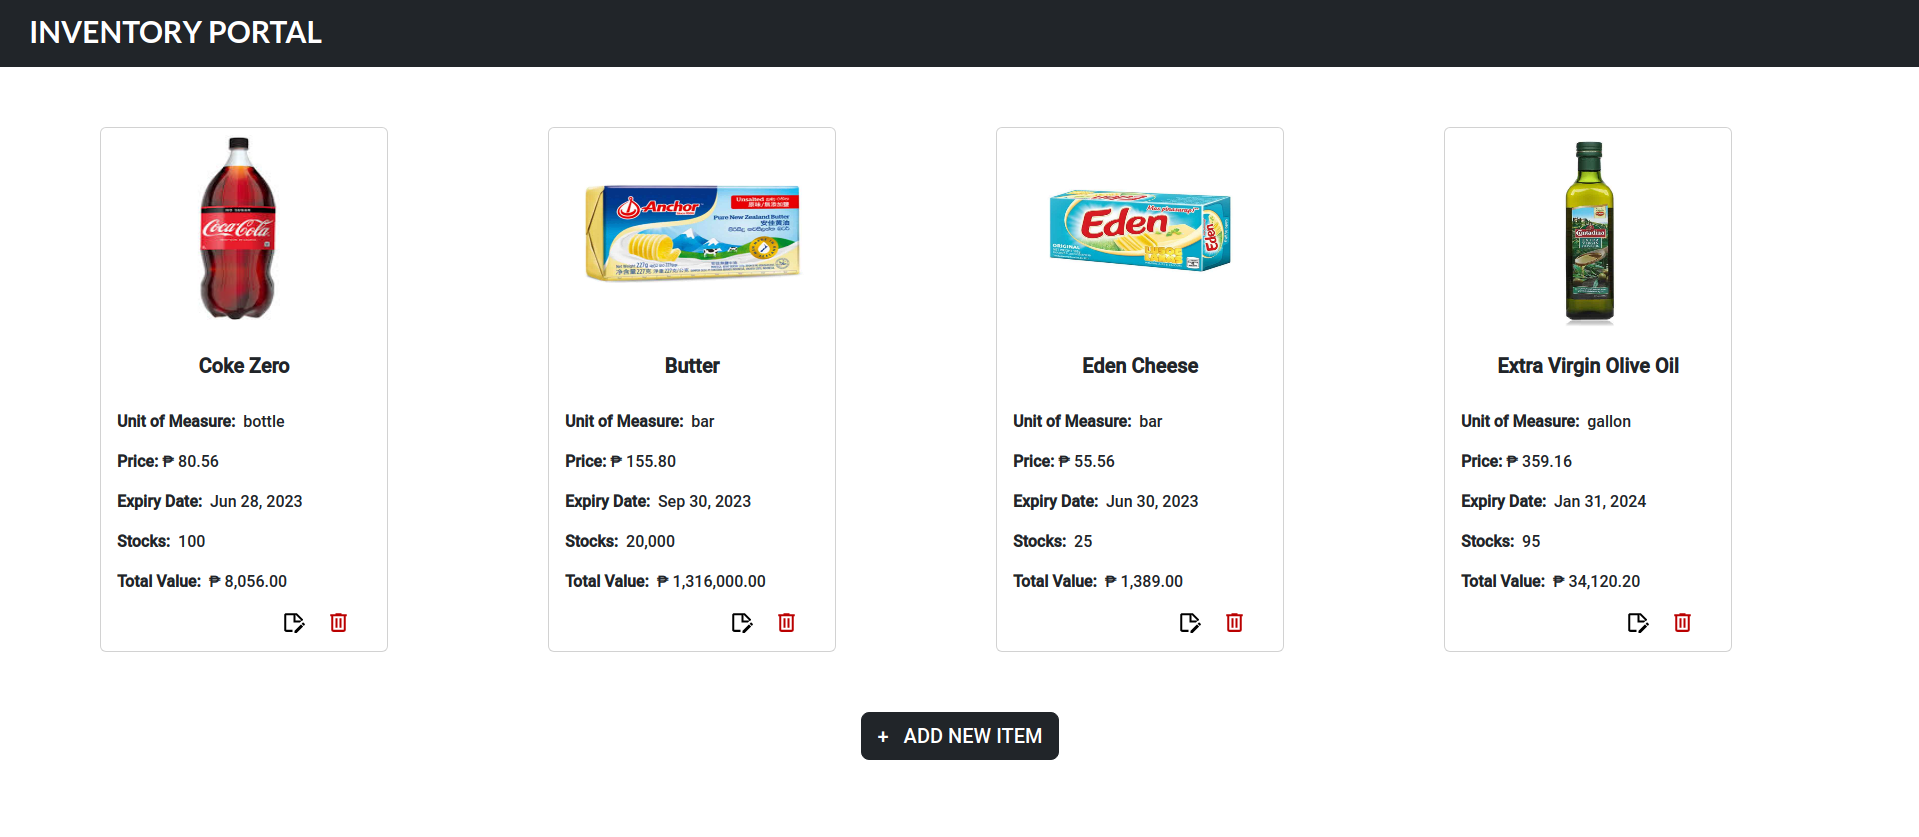Click the Total Value of Butter
Viewport: 1919px width, 837px height.
666,581
